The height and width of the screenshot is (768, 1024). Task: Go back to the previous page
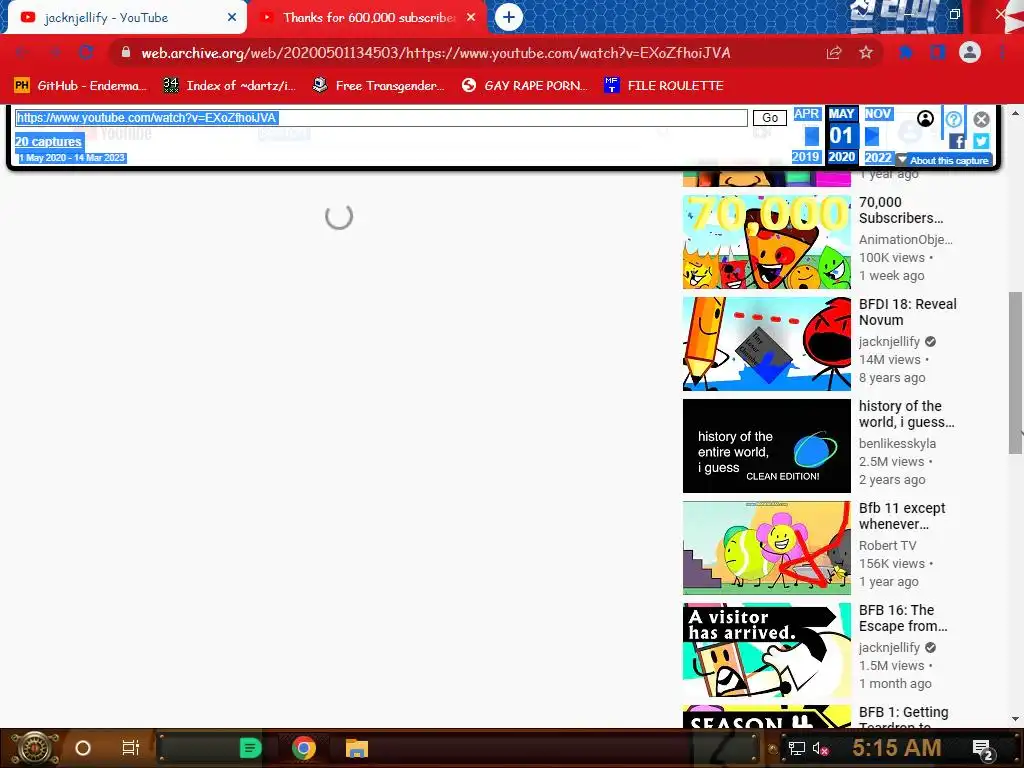[22, 53]
